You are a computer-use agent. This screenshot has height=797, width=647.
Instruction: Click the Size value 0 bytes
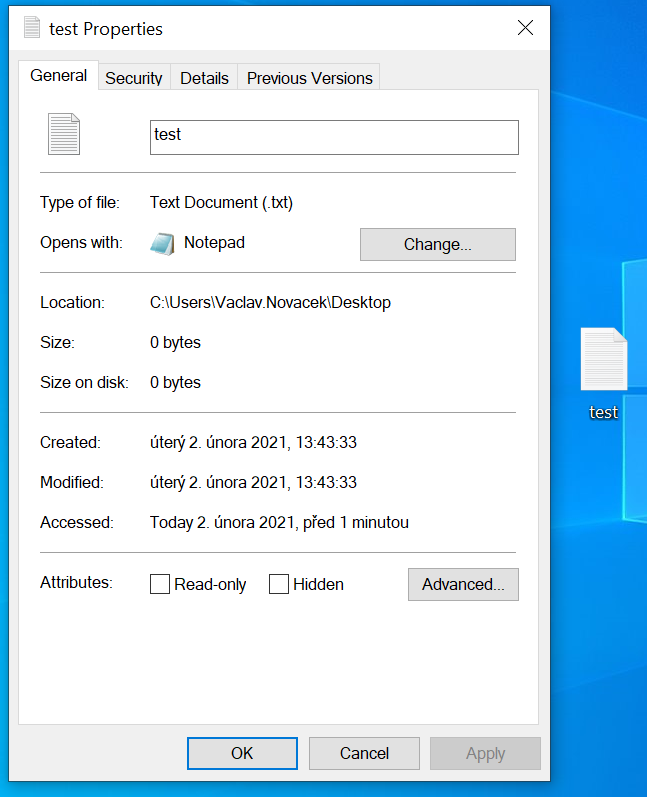point(175,343)
